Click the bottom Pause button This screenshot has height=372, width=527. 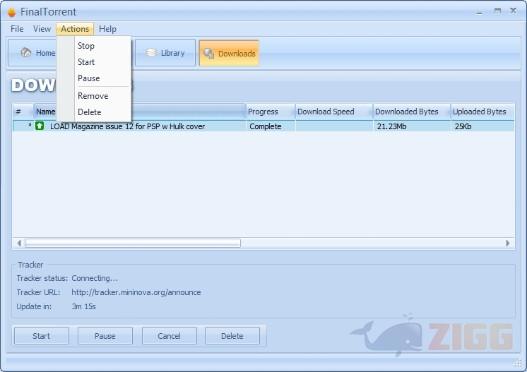pos(105,336)
